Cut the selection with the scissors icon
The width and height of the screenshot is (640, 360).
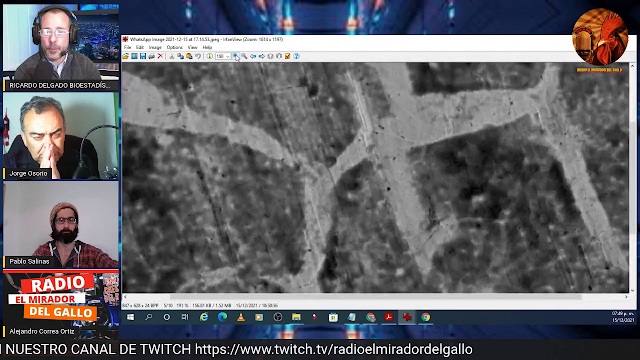coord(172,56)
